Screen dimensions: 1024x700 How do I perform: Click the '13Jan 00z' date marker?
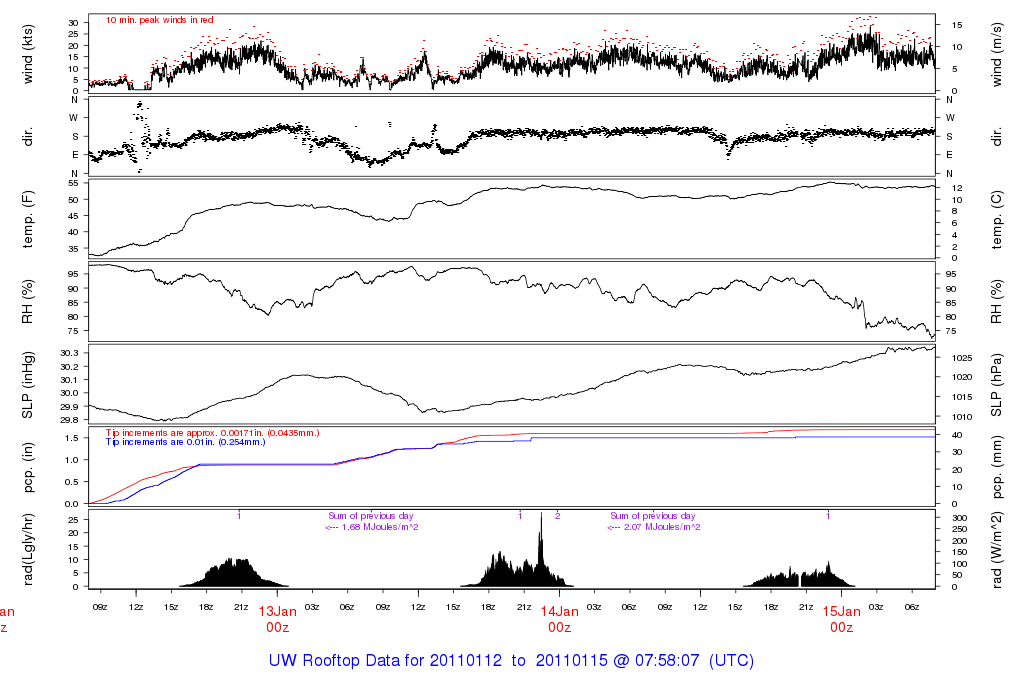point(278,620)
